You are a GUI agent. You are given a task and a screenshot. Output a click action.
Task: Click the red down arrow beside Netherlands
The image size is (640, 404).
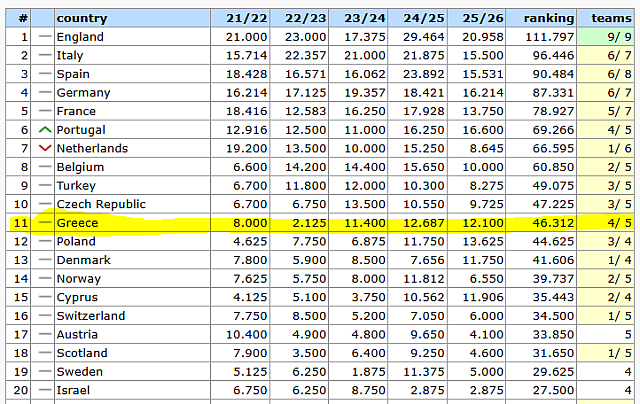(44, 149)
